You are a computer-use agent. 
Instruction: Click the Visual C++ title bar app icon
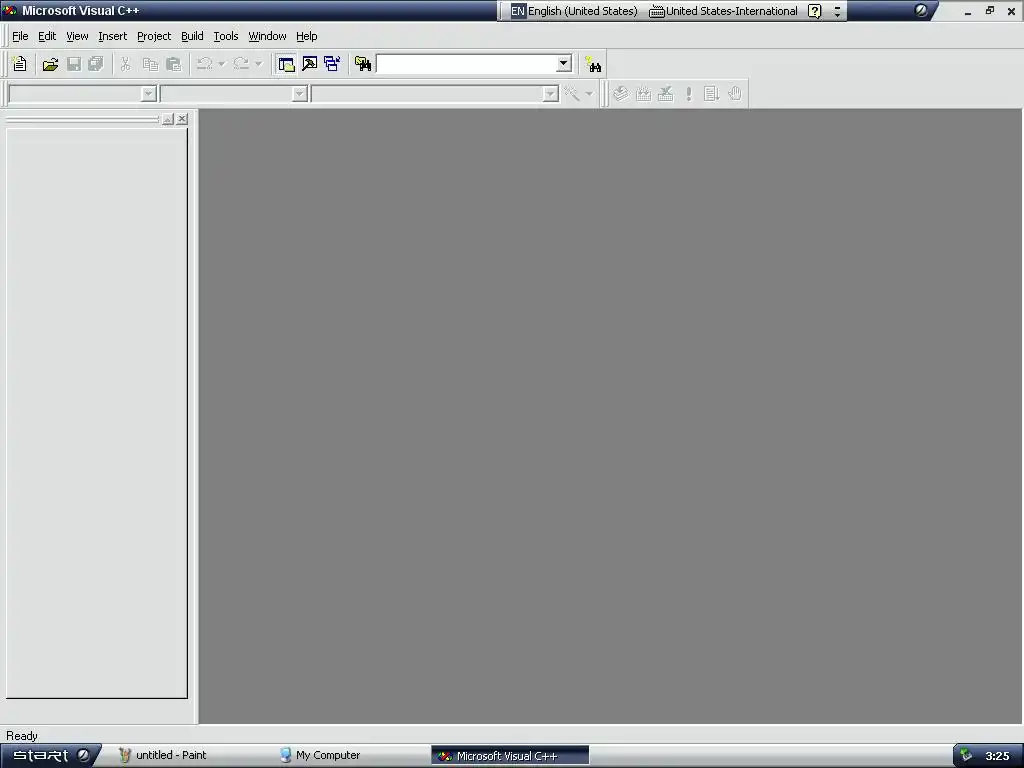10,10
